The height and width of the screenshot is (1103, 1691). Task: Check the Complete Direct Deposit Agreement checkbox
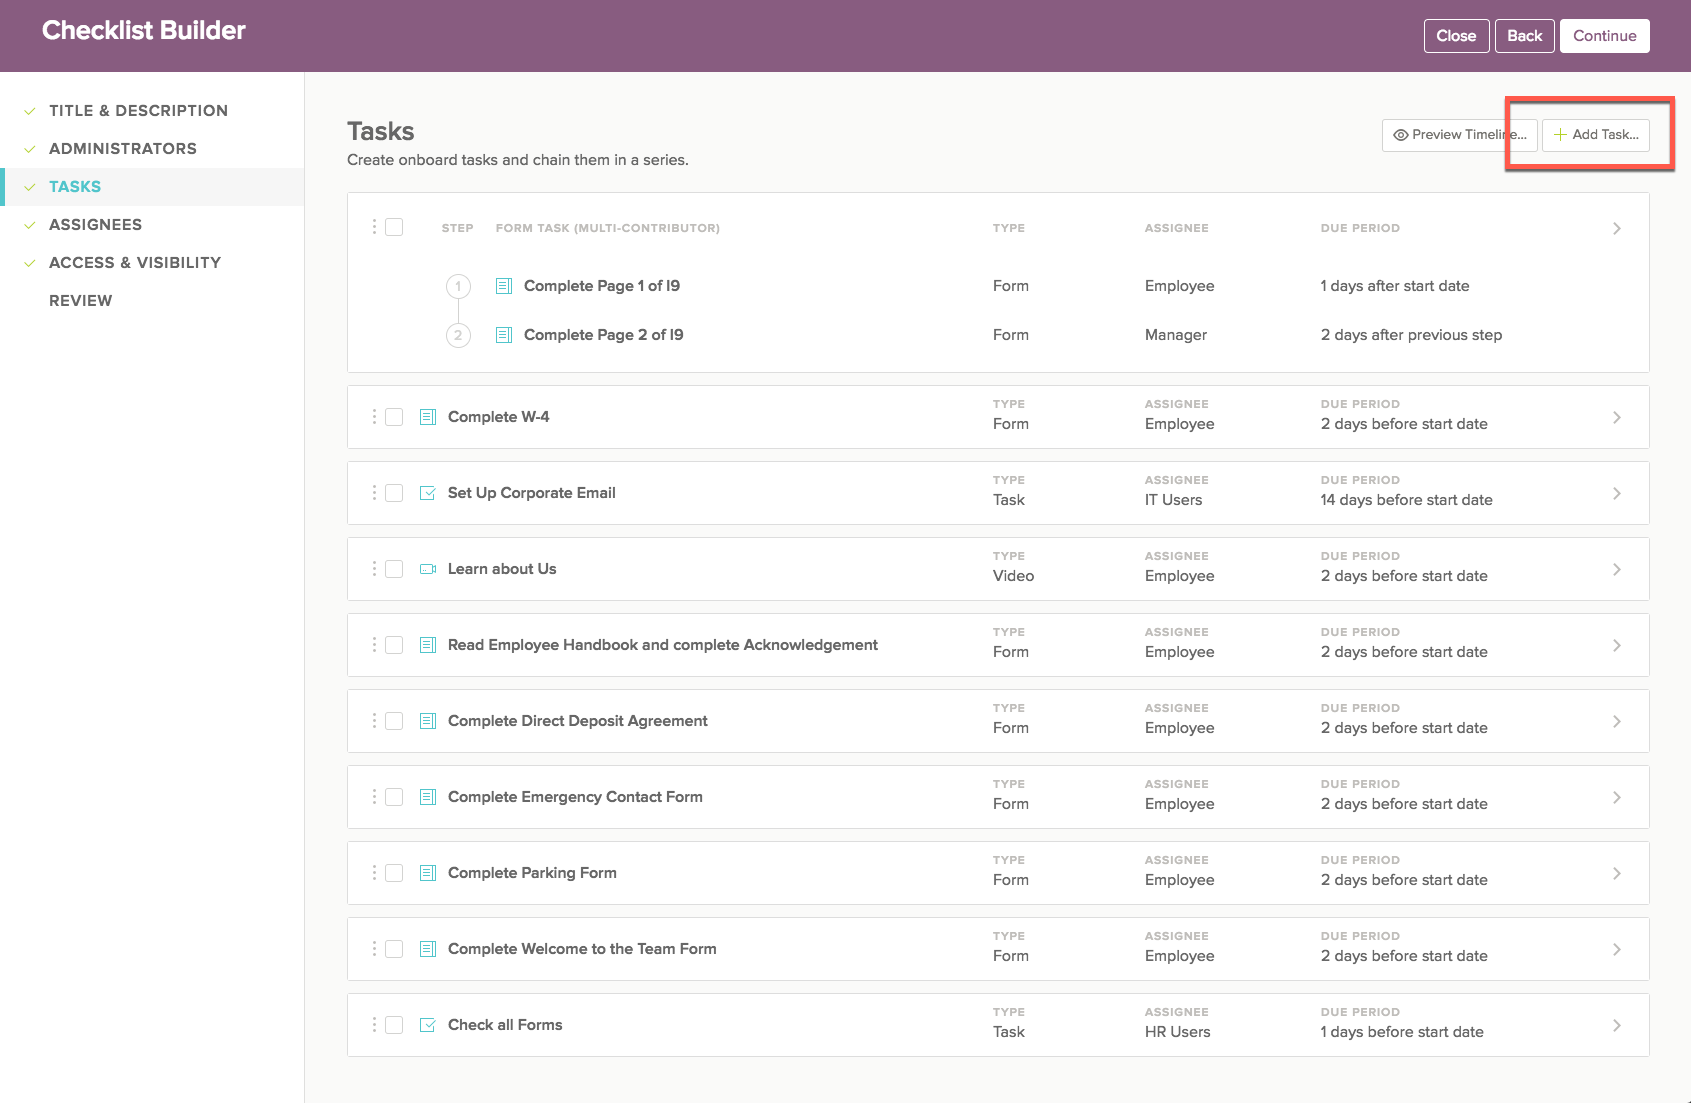[x=394, y=721]
